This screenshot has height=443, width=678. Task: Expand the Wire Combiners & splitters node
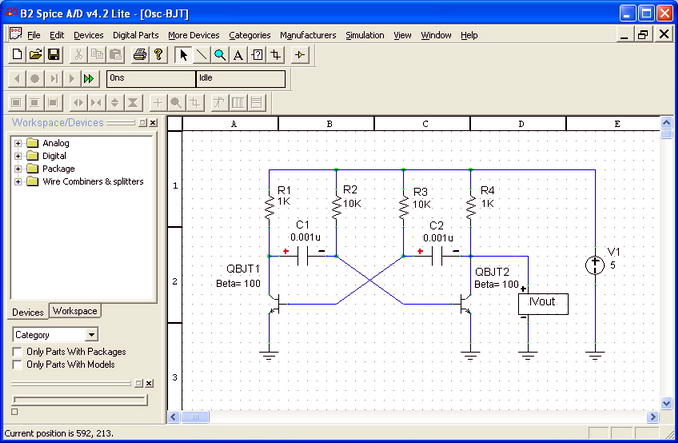pyautogui.click(x=18, y=182)
